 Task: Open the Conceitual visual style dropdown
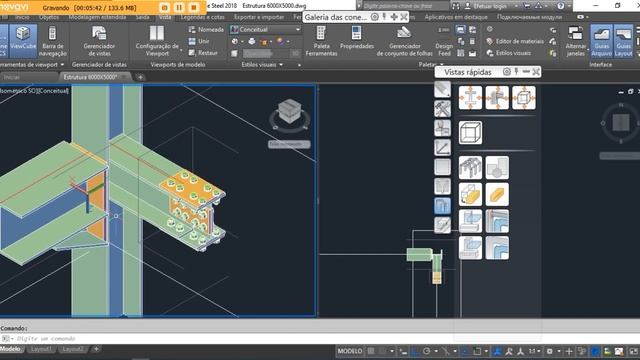[265, 29]
